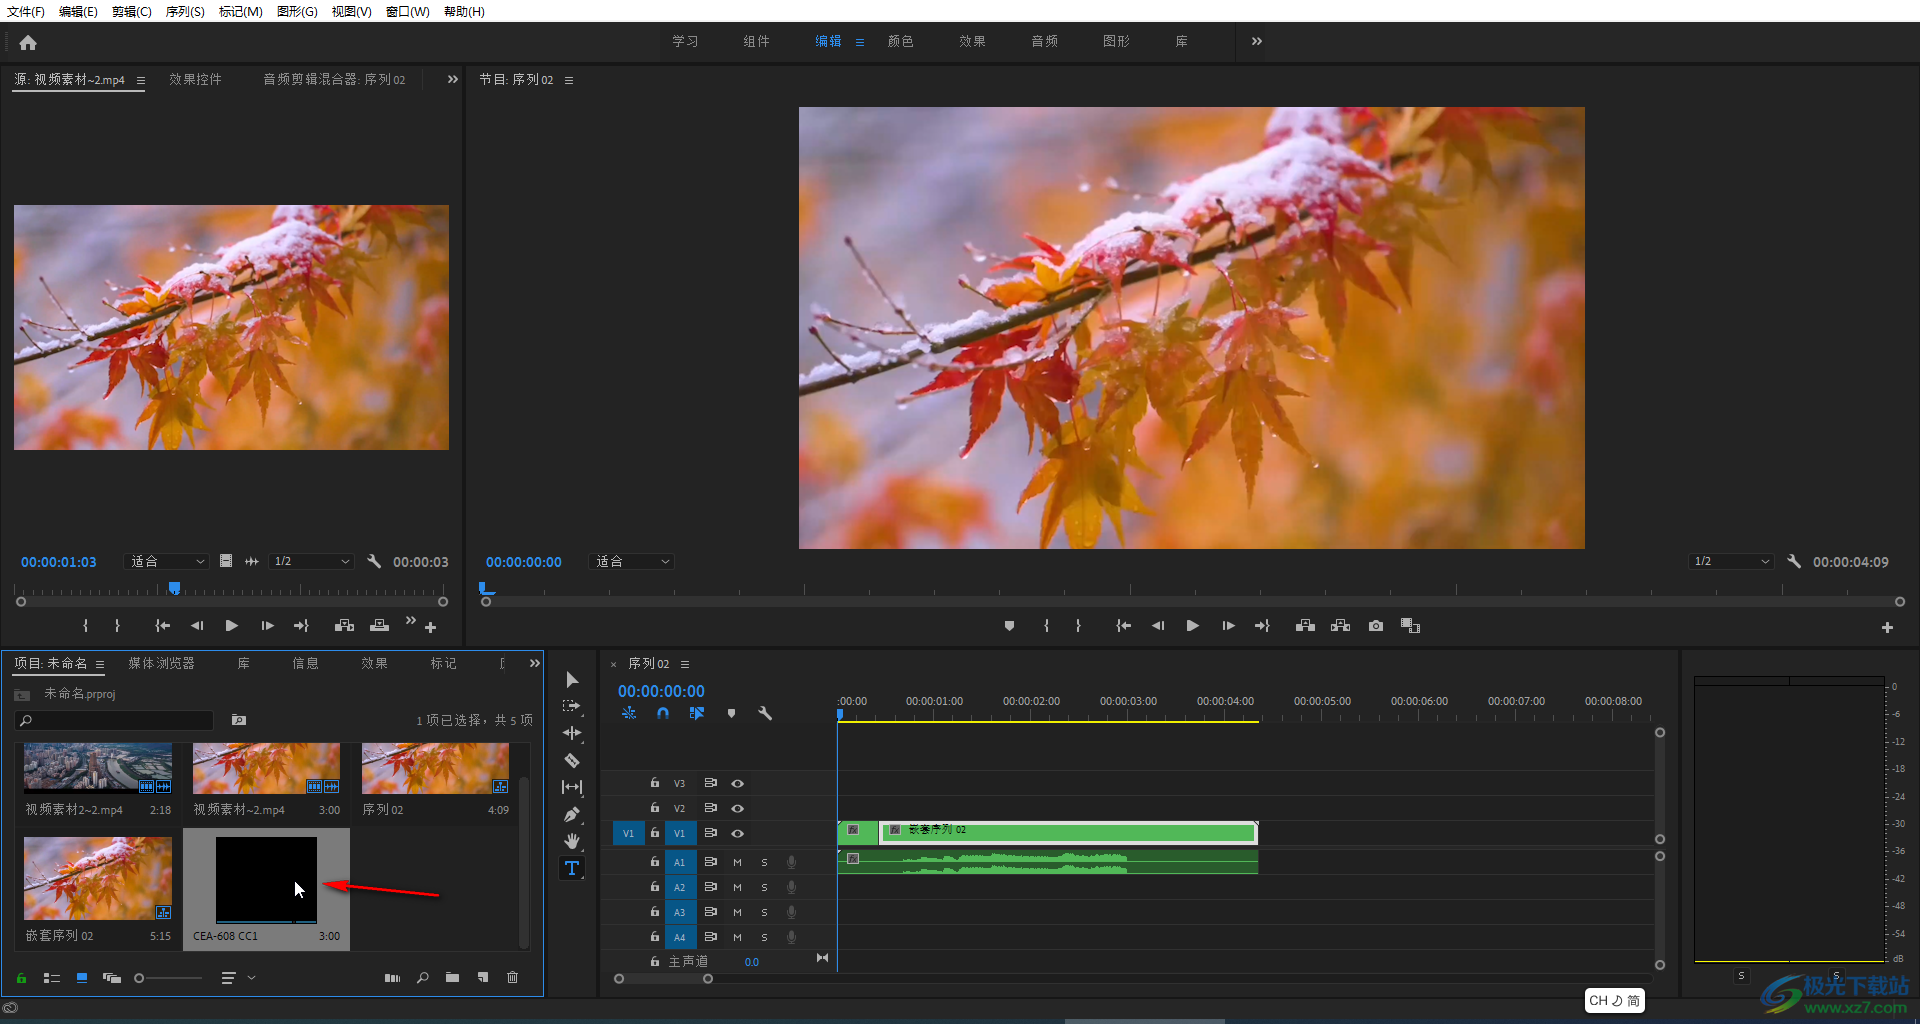Image resolution: width=1920 pixels, height=1024 pixels.
Task: Open source monitor resolution dropdown 1/2
Action: click(312, 562)
